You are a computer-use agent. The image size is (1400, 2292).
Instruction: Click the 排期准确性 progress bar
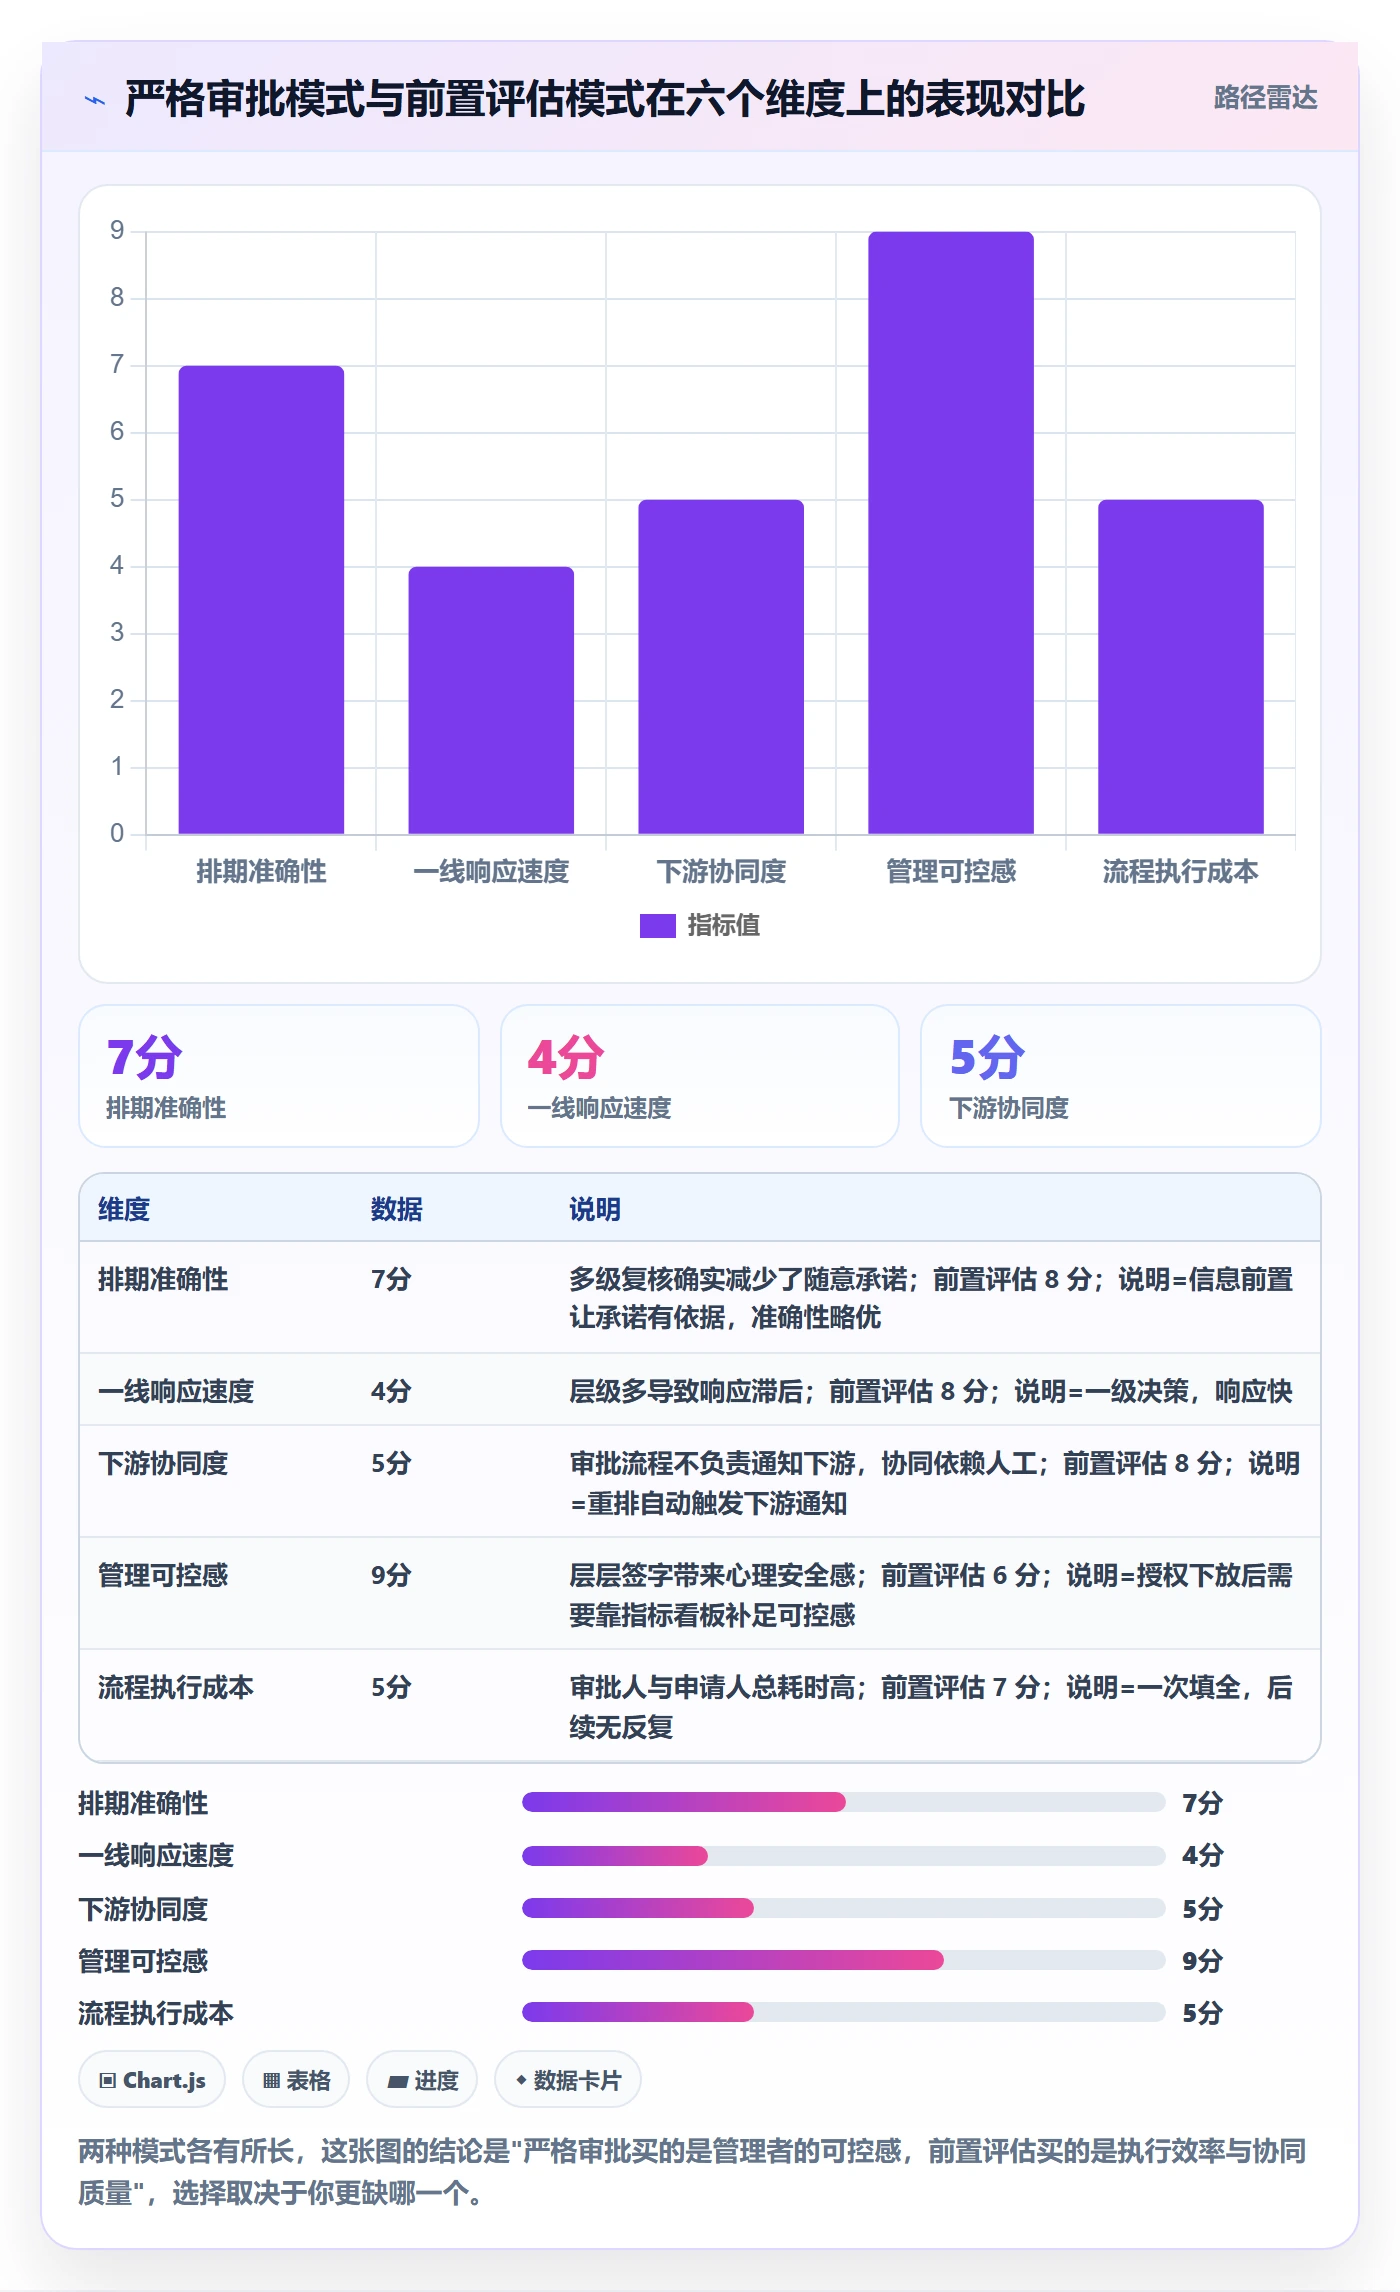coord(843,1802)
